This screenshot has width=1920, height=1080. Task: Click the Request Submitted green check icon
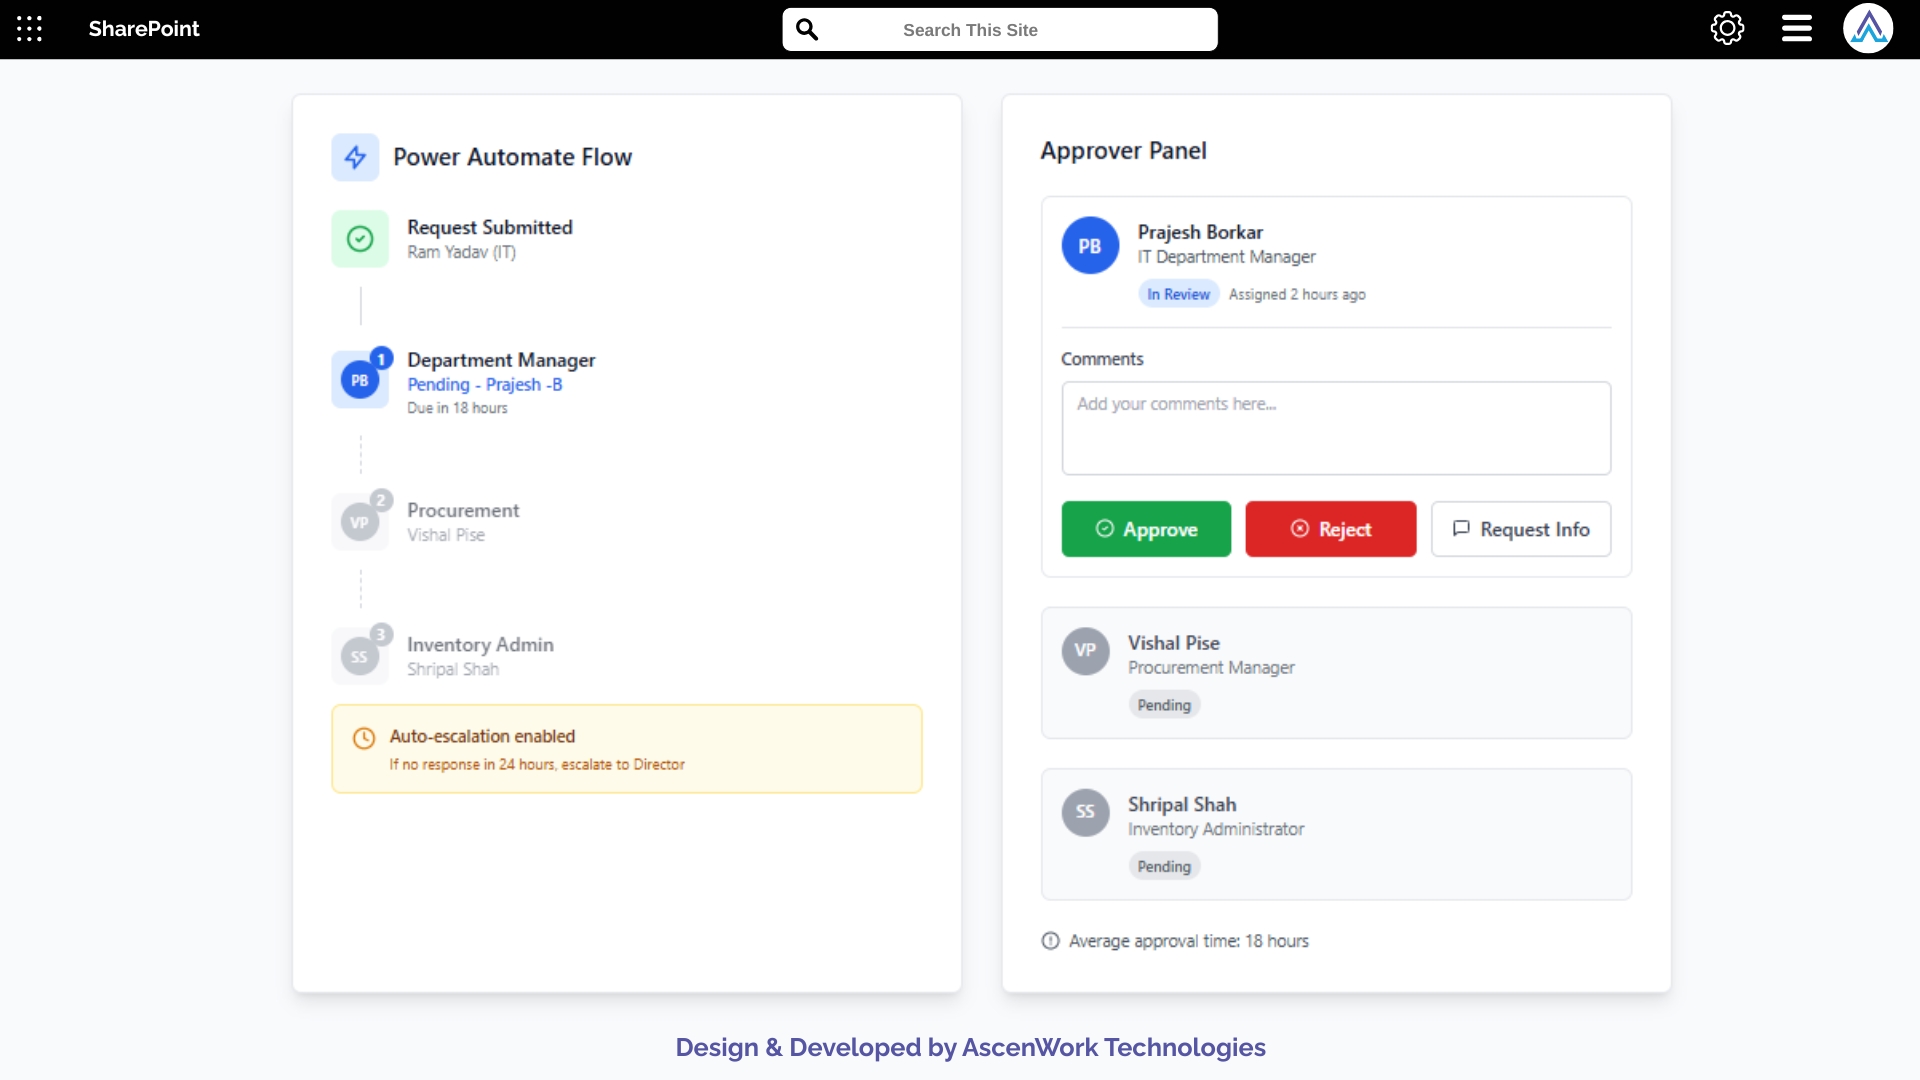click(x=359, y=238)
